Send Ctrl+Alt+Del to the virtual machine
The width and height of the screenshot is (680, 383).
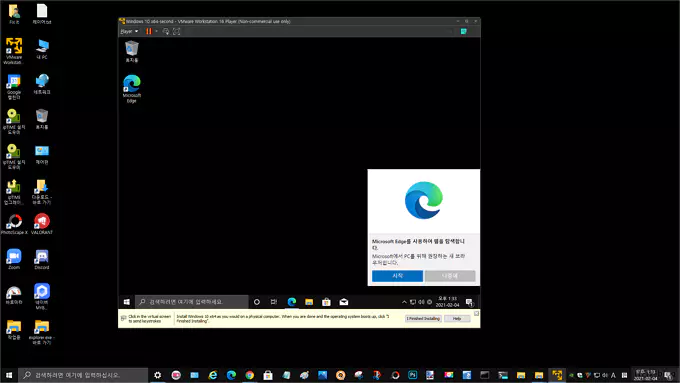click(166, 31)
